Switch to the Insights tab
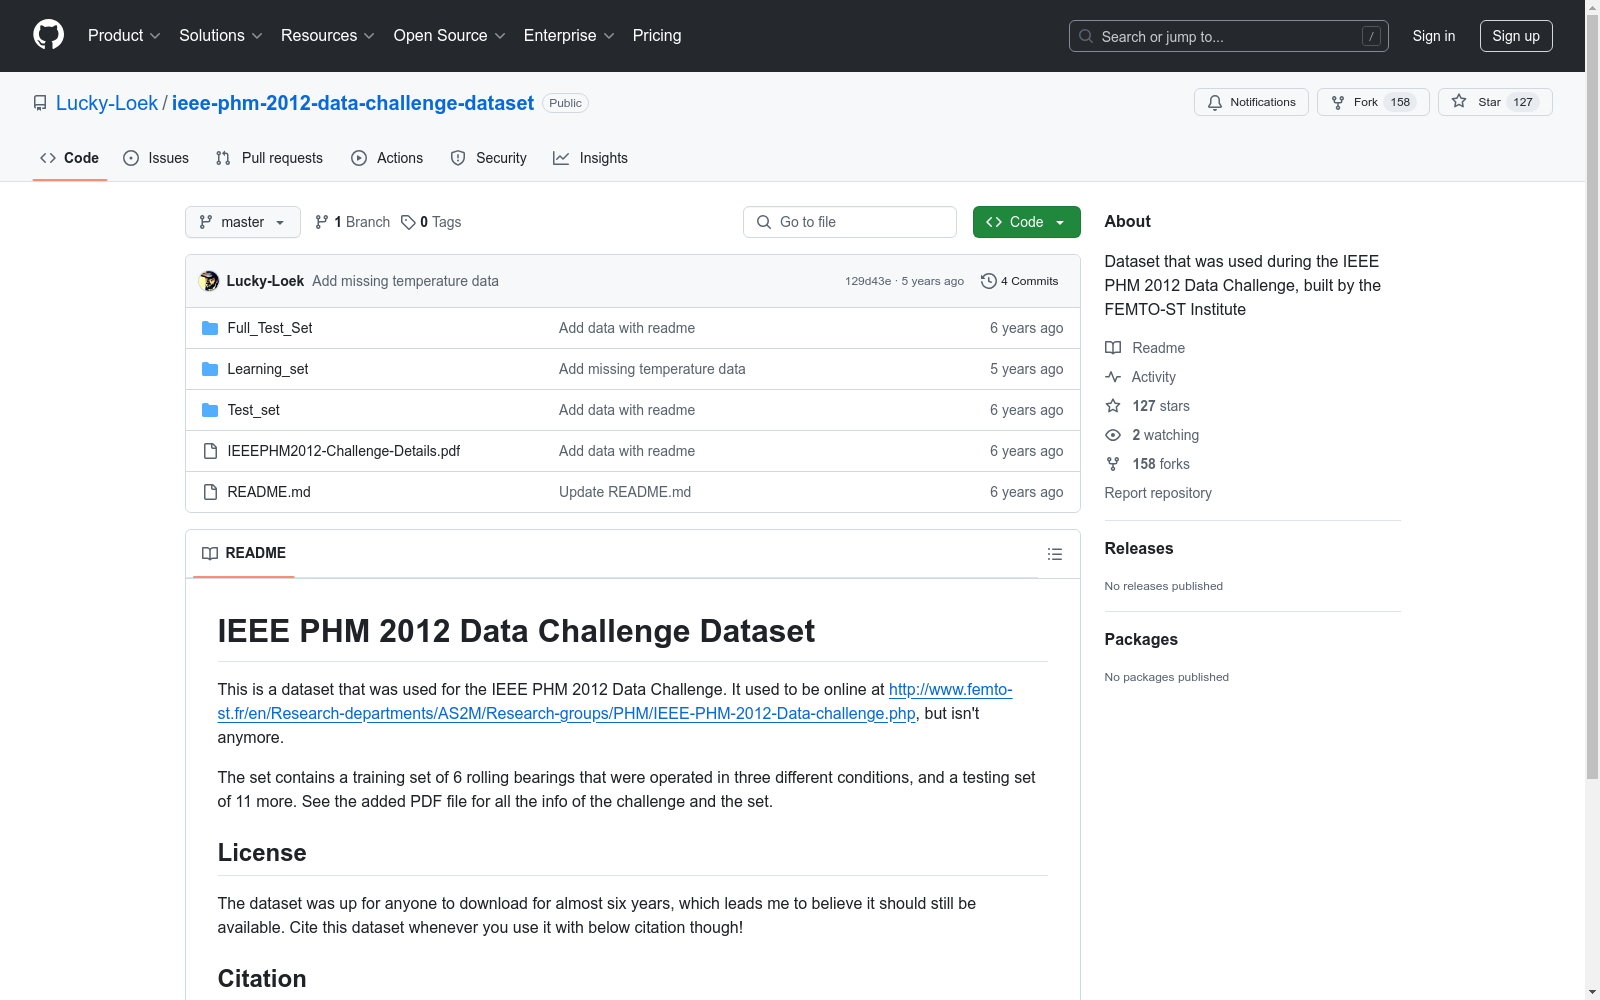Viewport: 1600px width, 1000px height. coord(591,158)
